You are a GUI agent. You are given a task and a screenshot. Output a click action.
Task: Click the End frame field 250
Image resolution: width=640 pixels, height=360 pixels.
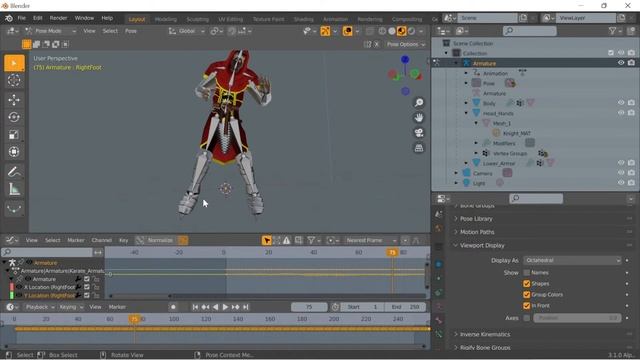pos(406,307)
